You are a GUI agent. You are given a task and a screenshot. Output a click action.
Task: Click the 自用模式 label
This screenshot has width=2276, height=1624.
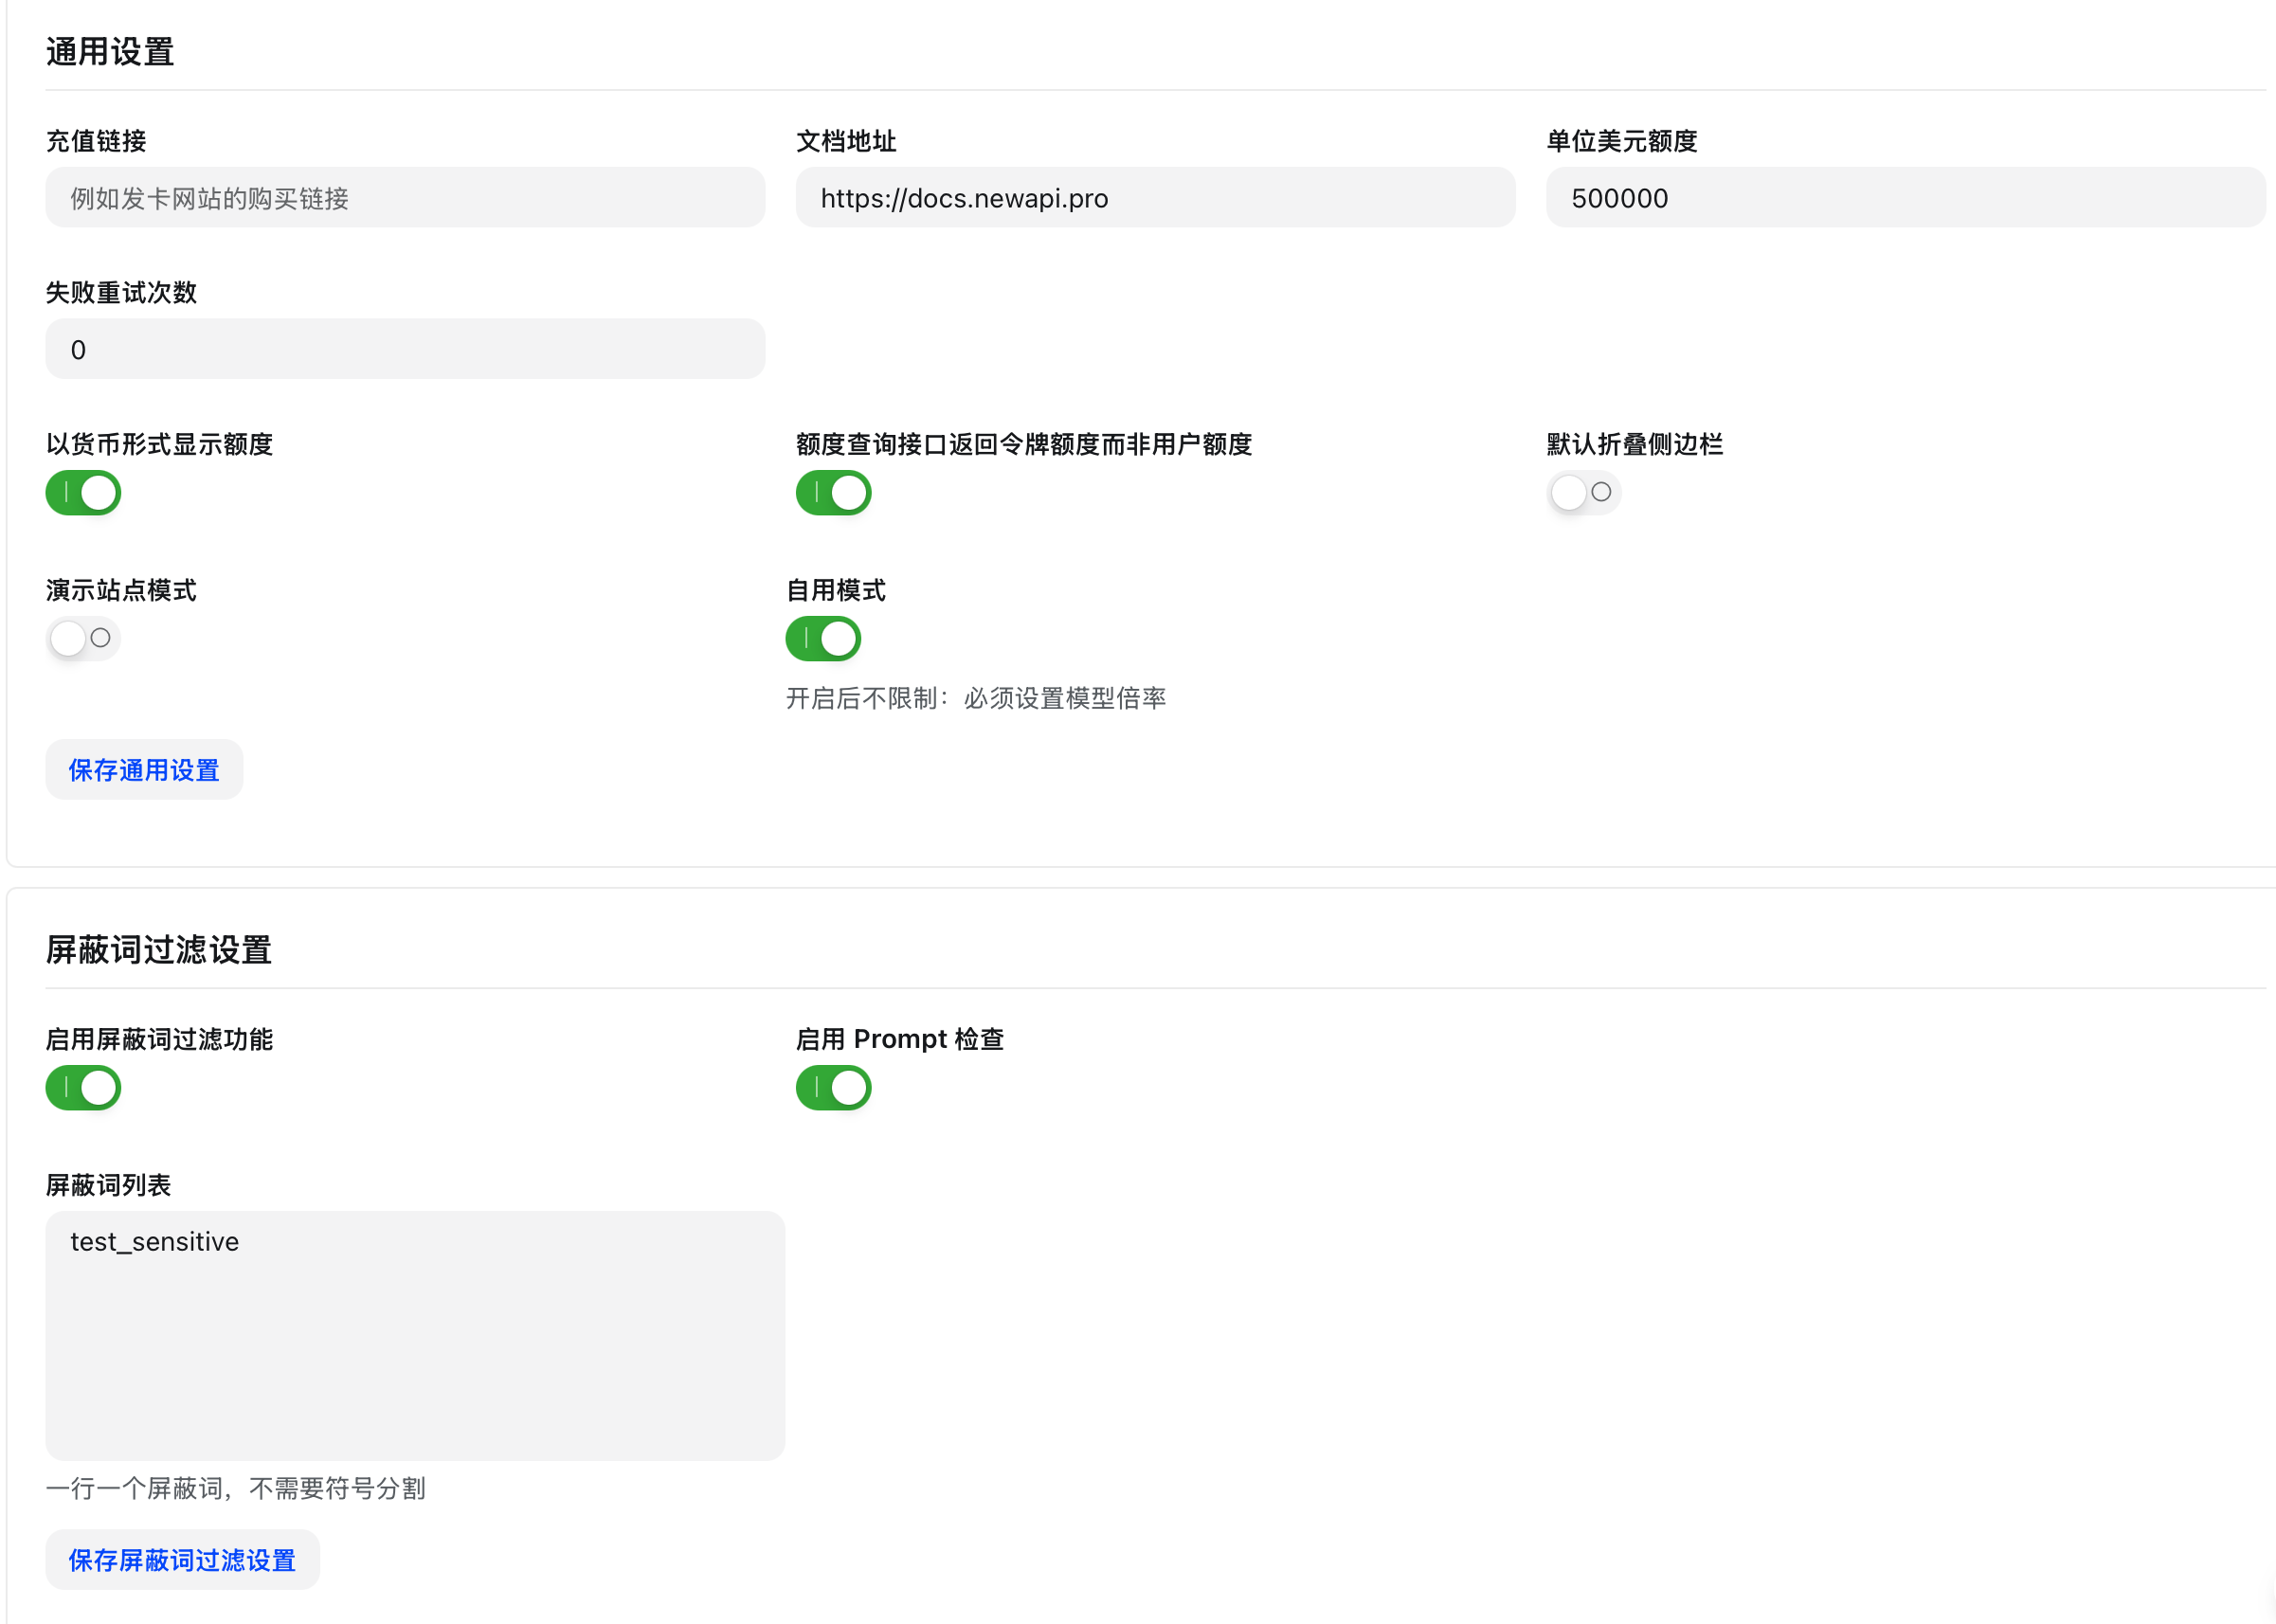pyautogui.click(x=836, y=590)
